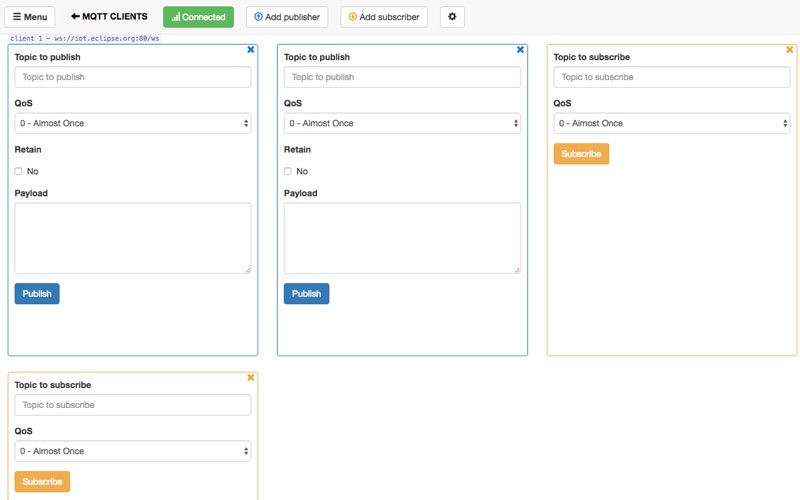The width and height of the screenshot is (800, 500).
Task: Open the gear settings icon
Action: 452,17
